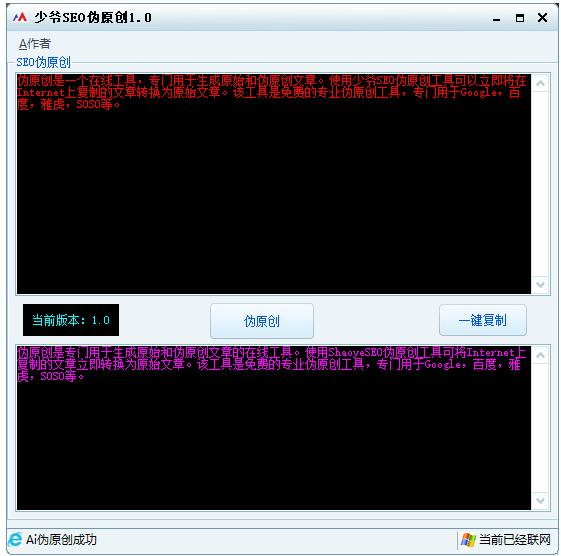This screenshot has width=561, height=556.
Task: Click the upper text area's scrollbar track
Action: 541,184
